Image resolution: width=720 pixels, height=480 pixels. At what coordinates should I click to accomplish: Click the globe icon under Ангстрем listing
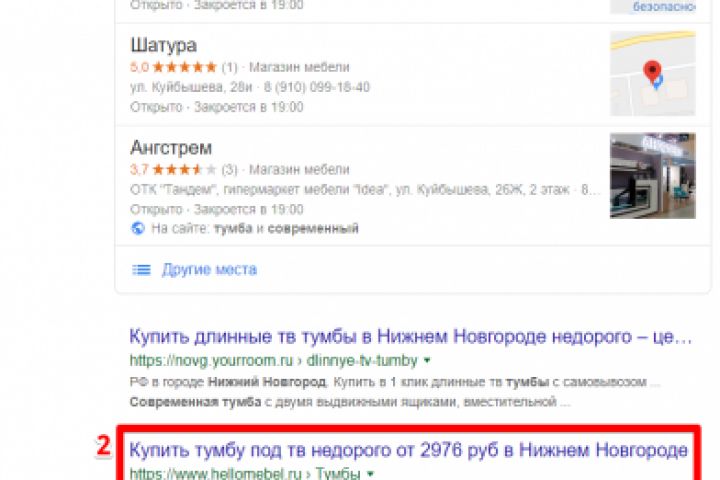click(x=138, y=228)
